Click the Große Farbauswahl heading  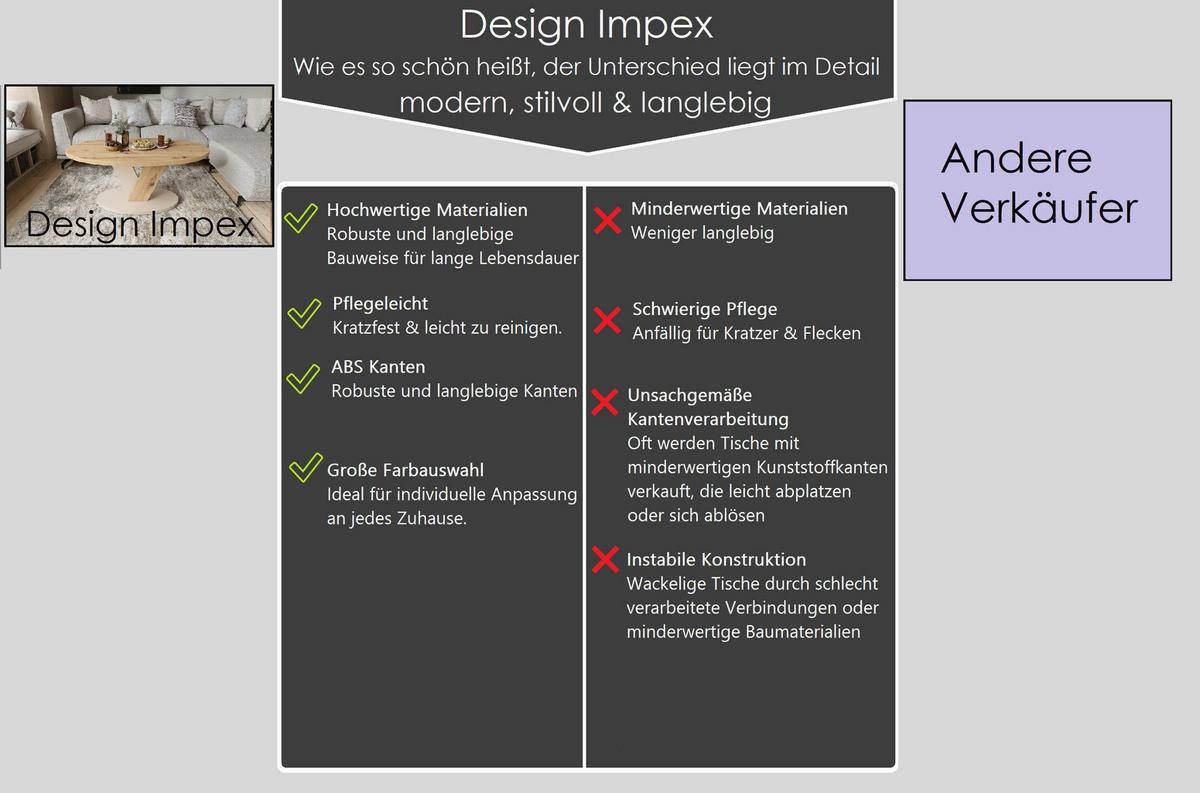[405, 470]
